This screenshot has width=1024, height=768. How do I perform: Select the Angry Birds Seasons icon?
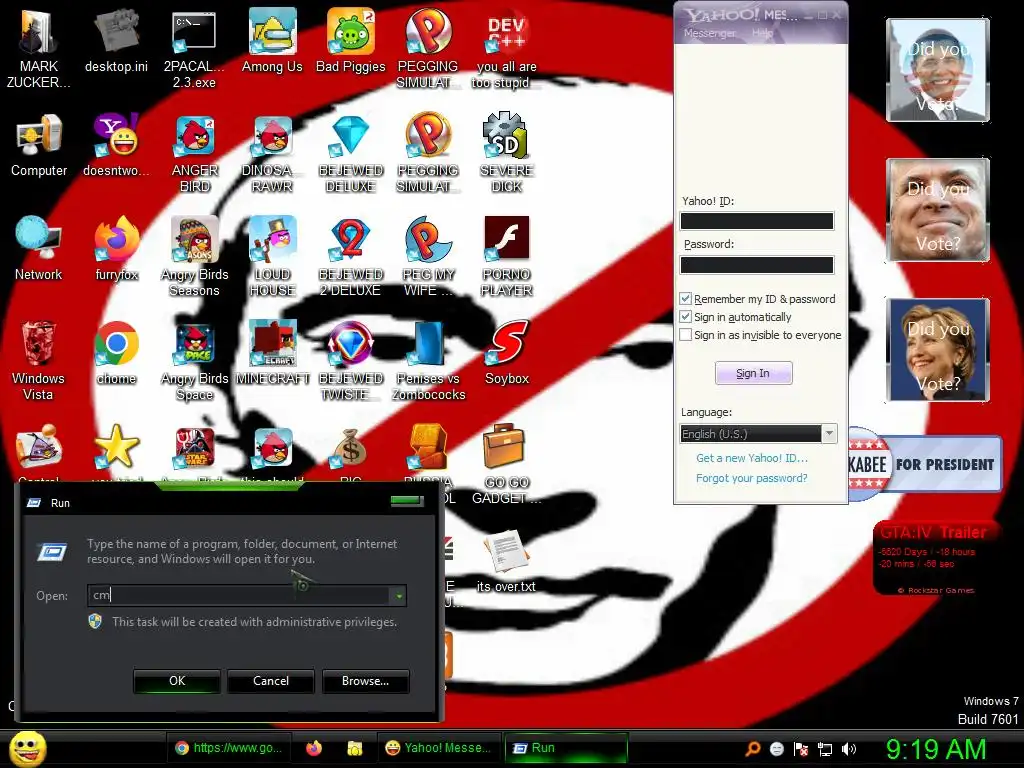click(195, 257)
